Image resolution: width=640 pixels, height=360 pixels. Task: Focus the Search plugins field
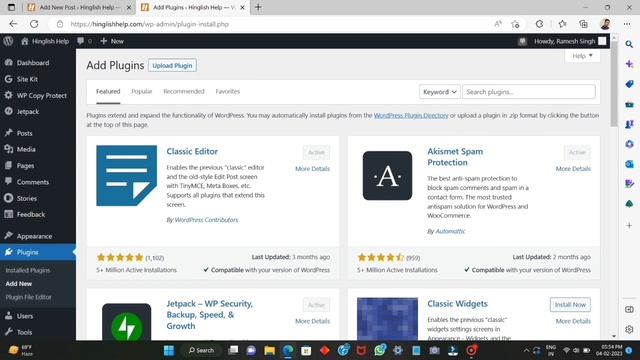tap(529, 92)
